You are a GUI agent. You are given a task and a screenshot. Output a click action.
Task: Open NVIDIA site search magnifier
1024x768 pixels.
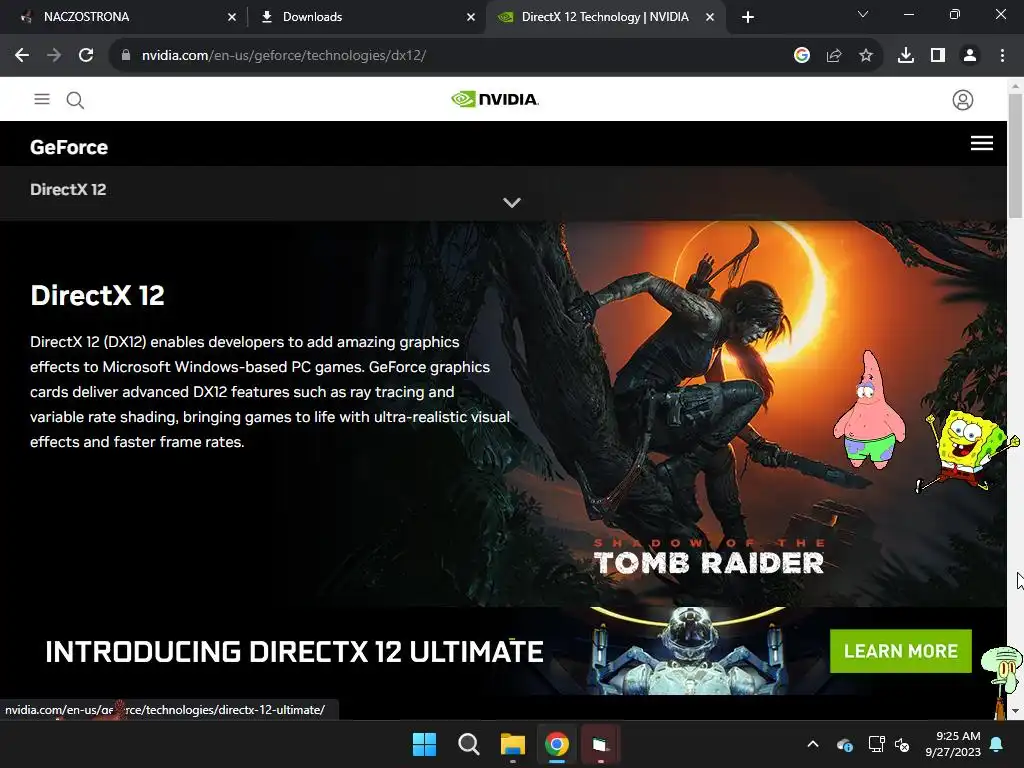[x=75, y=100]
